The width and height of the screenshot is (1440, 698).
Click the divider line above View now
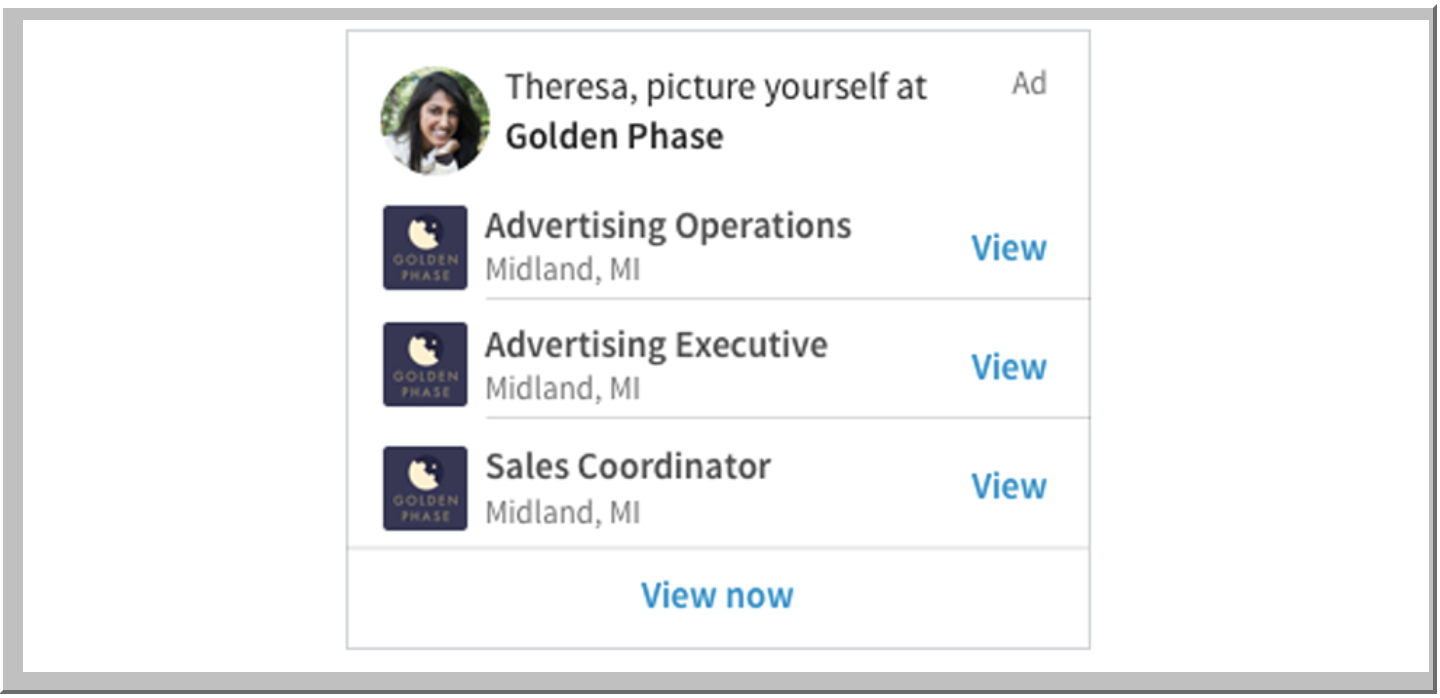click(718, 547)
